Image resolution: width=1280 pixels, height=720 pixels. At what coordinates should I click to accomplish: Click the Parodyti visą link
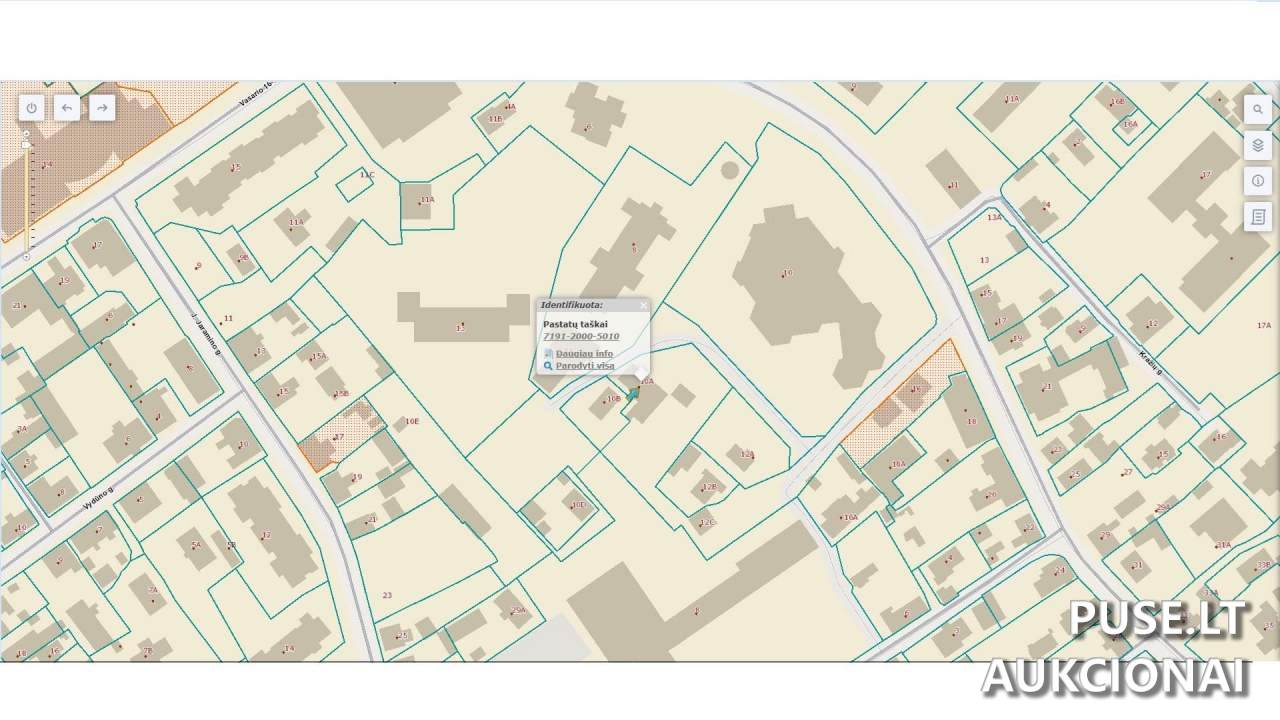585,366
